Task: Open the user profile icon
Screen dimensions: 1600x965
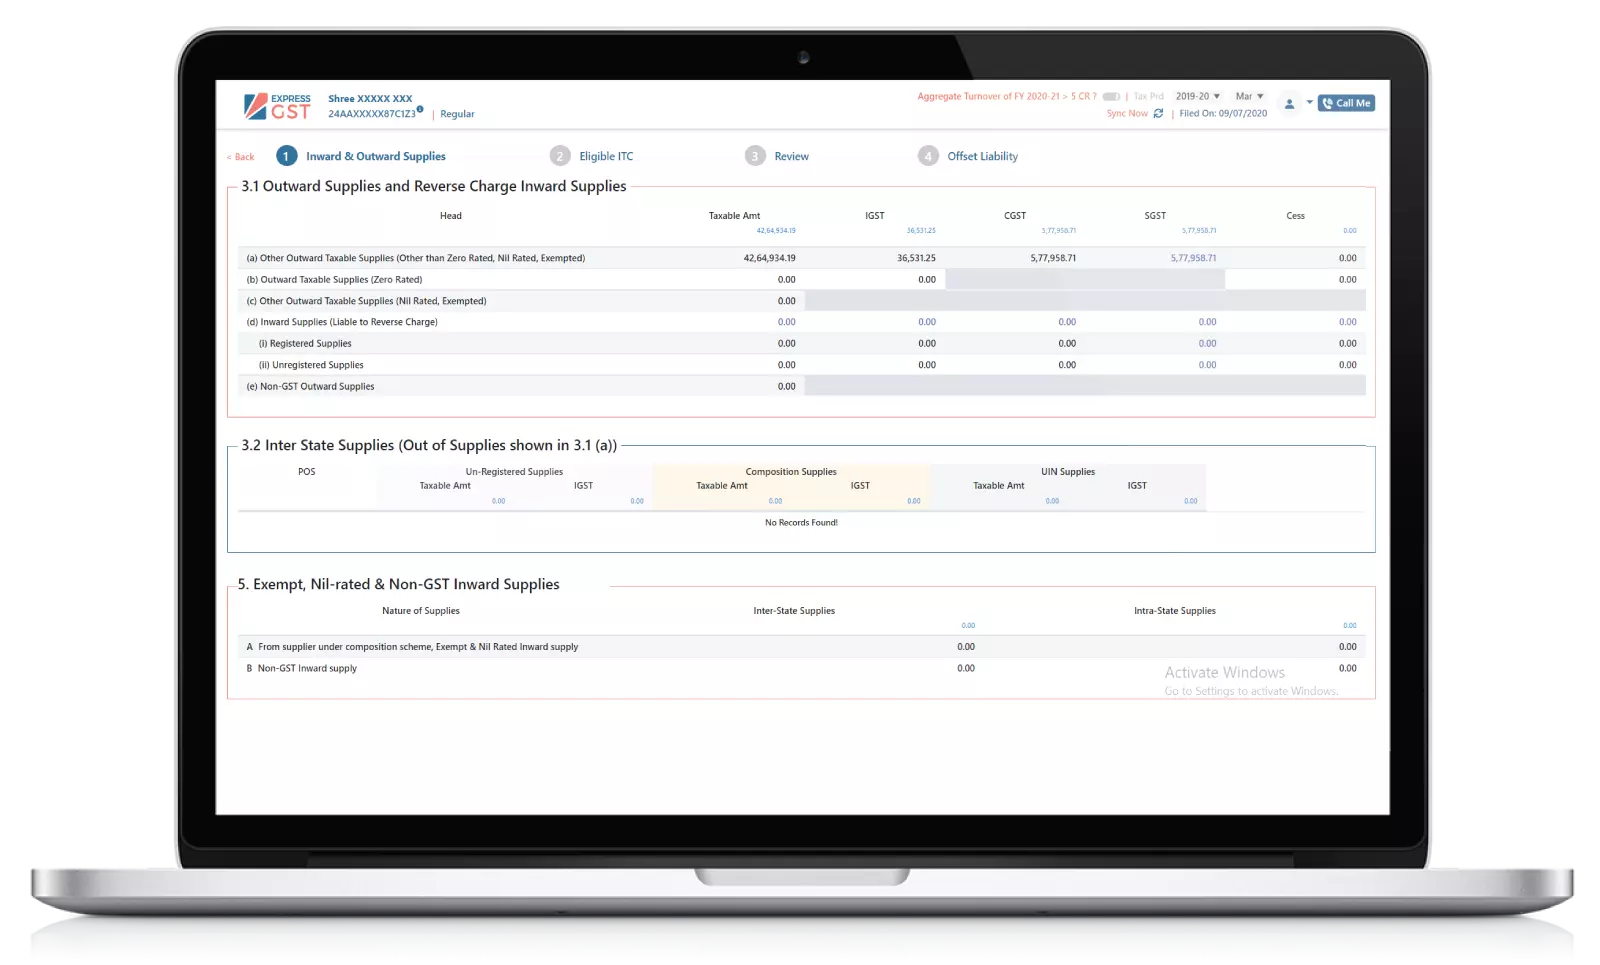Action: (x=1289, y=104)
